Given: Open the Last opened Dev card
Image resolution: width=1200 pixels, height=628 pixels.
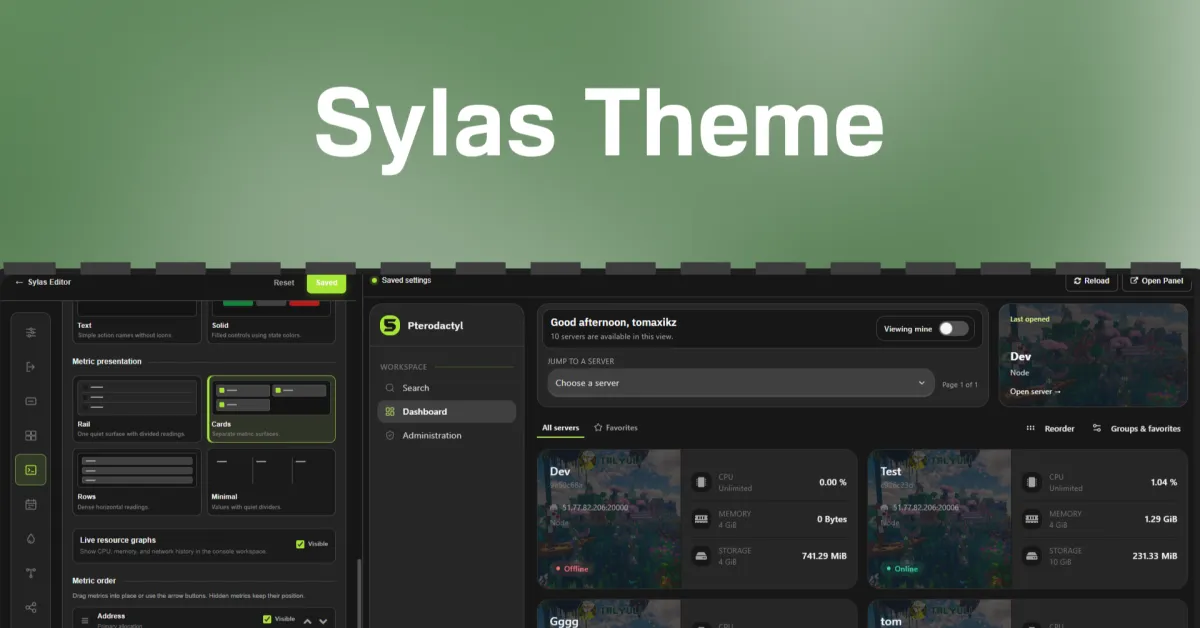Looking at the screenshot, I should point(1093,355).
